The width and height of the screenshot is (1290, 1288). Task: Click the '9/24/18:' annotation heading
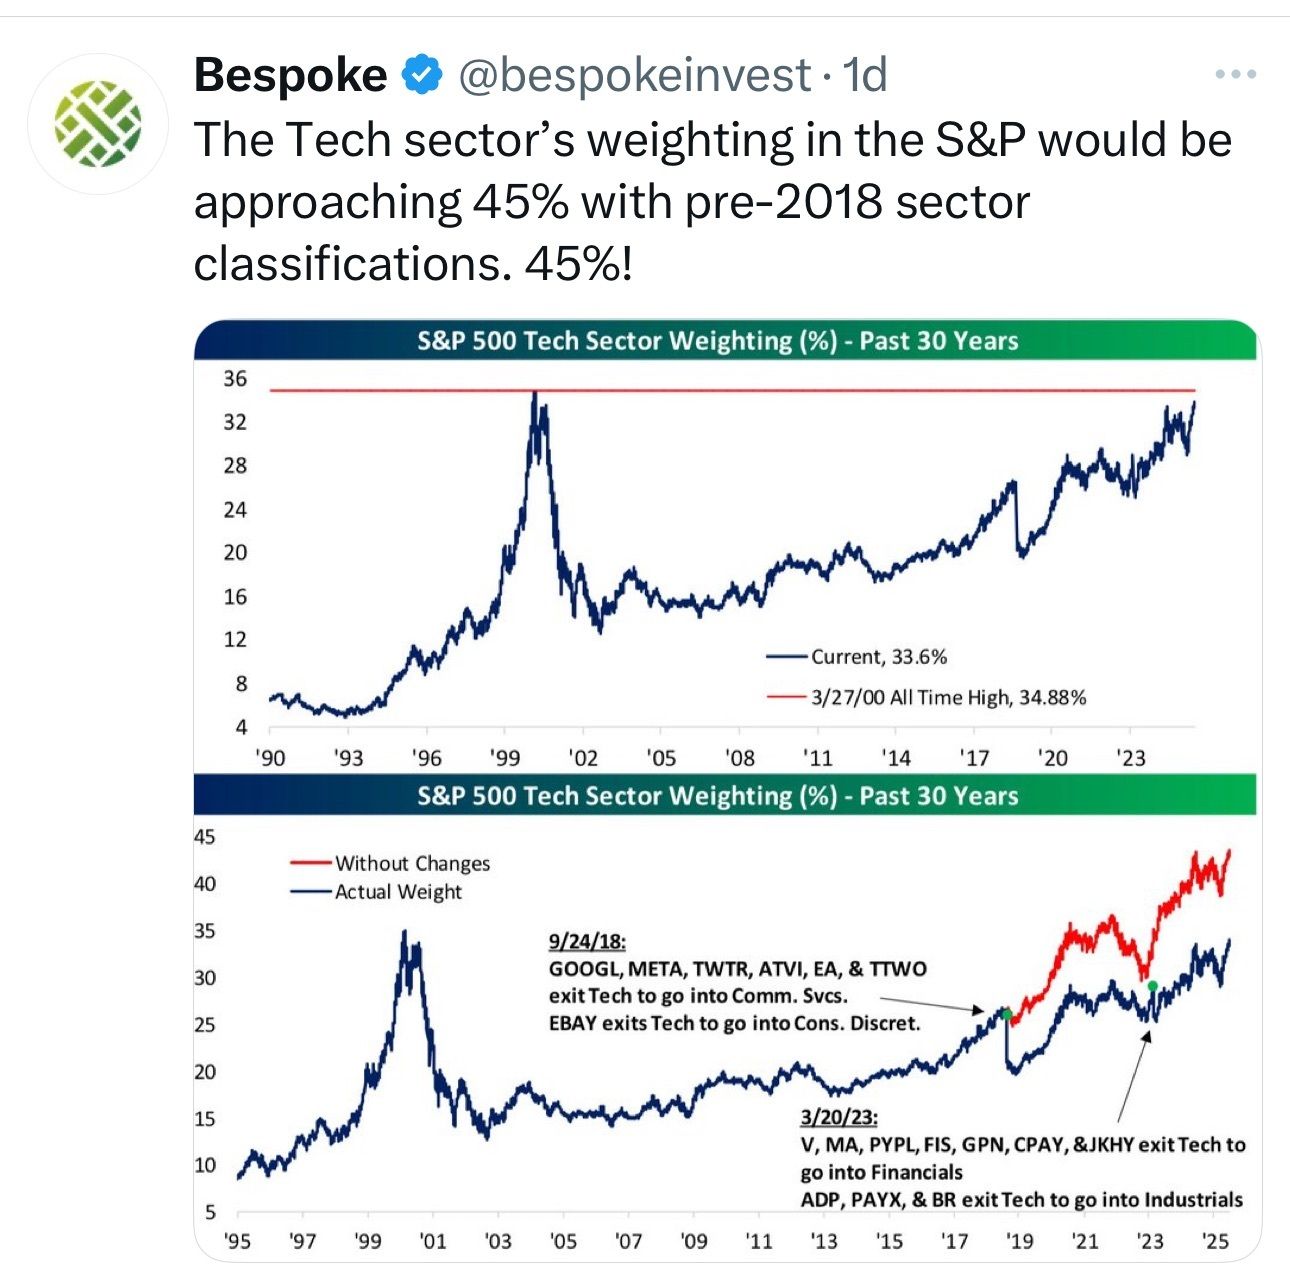click(587, 941)
